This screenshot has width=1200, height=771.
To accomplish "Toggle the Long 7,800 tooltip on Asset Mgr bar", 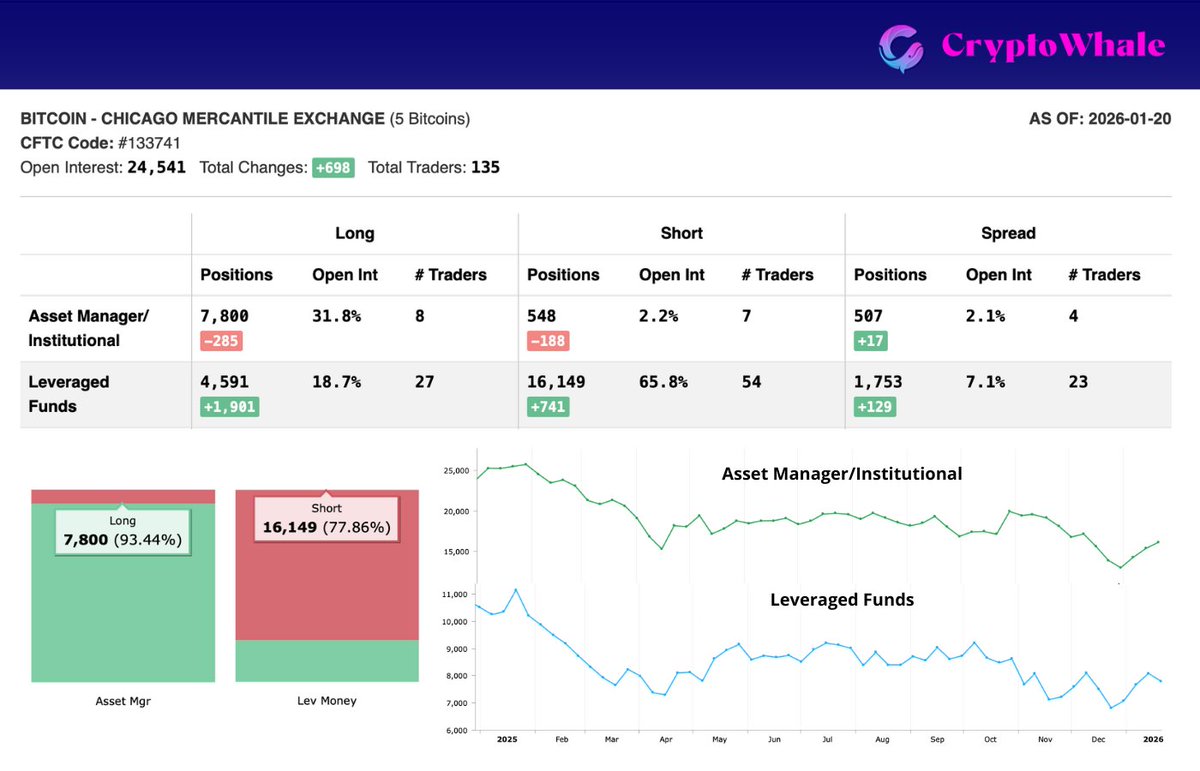I will [122, 529].
